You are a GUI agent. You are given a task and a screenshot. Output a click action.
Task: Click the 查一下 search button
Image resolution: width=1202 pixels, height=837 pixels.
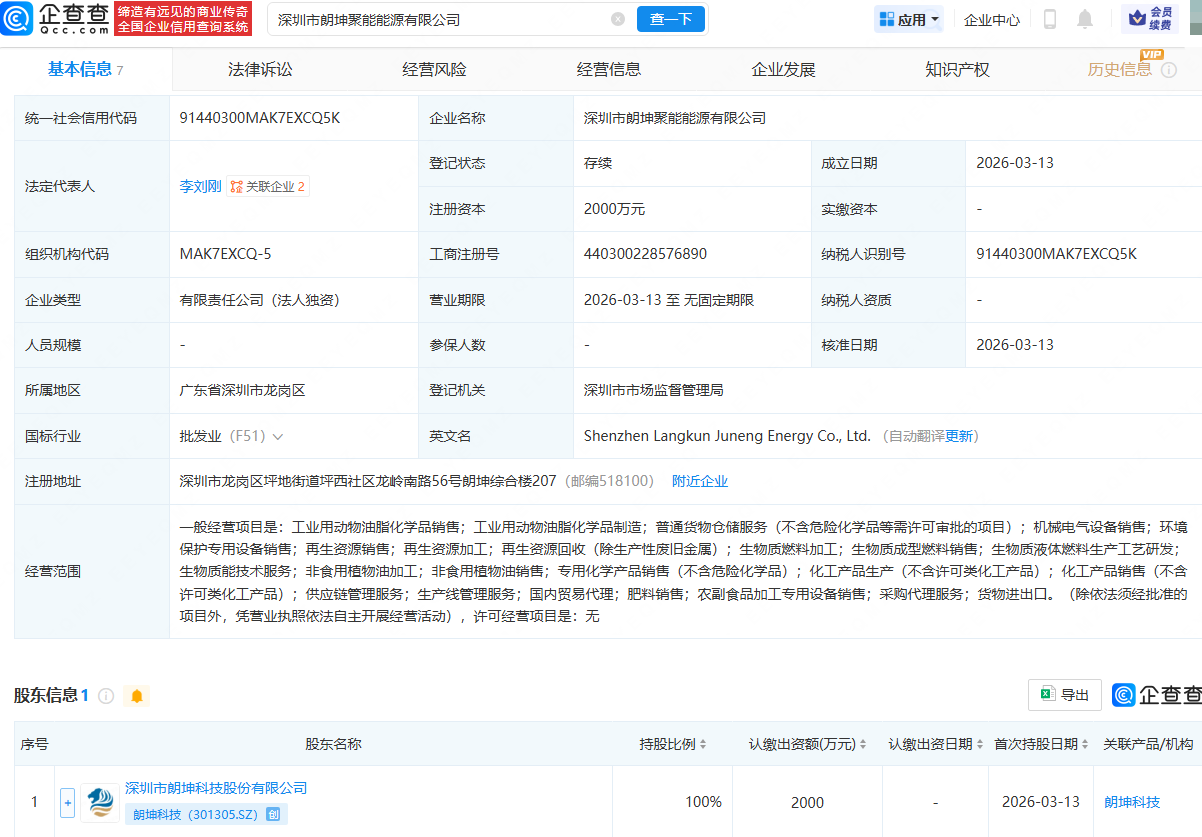tap(670, 18)
